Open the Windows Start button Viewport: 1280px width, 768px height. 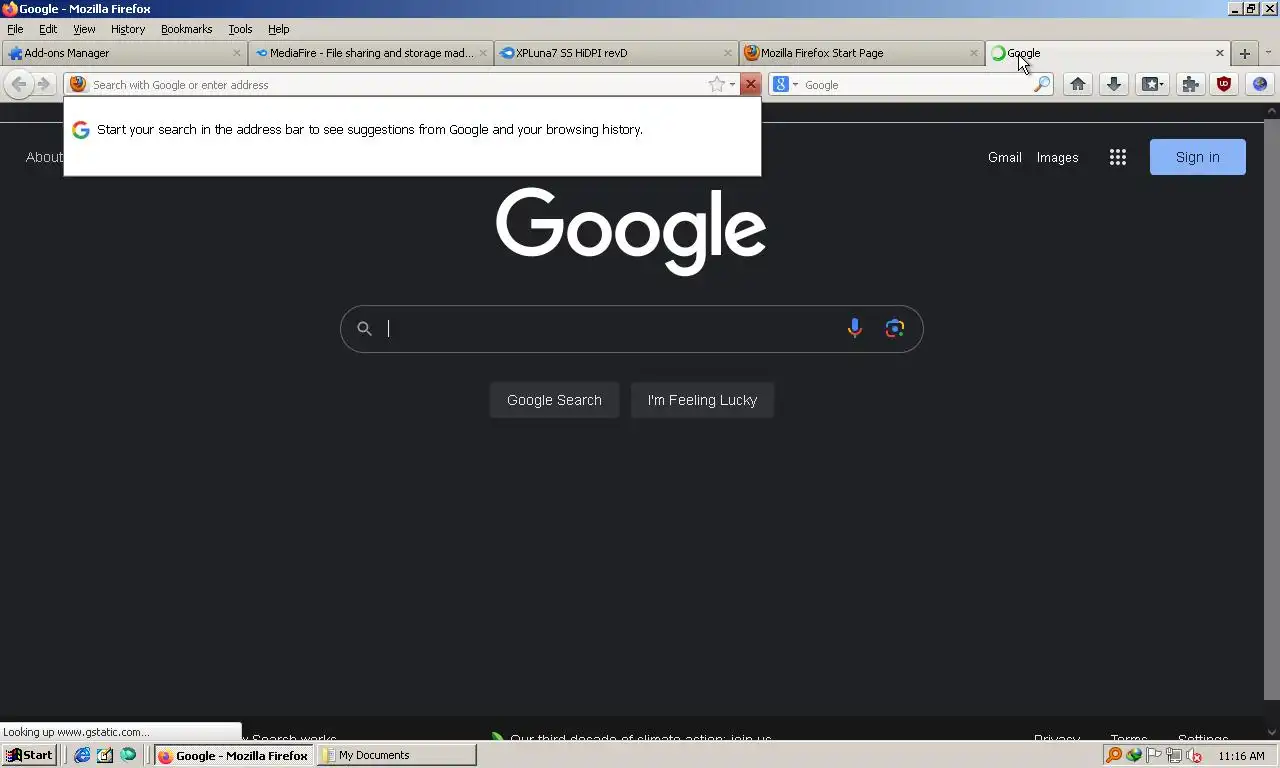coord(29,755)
